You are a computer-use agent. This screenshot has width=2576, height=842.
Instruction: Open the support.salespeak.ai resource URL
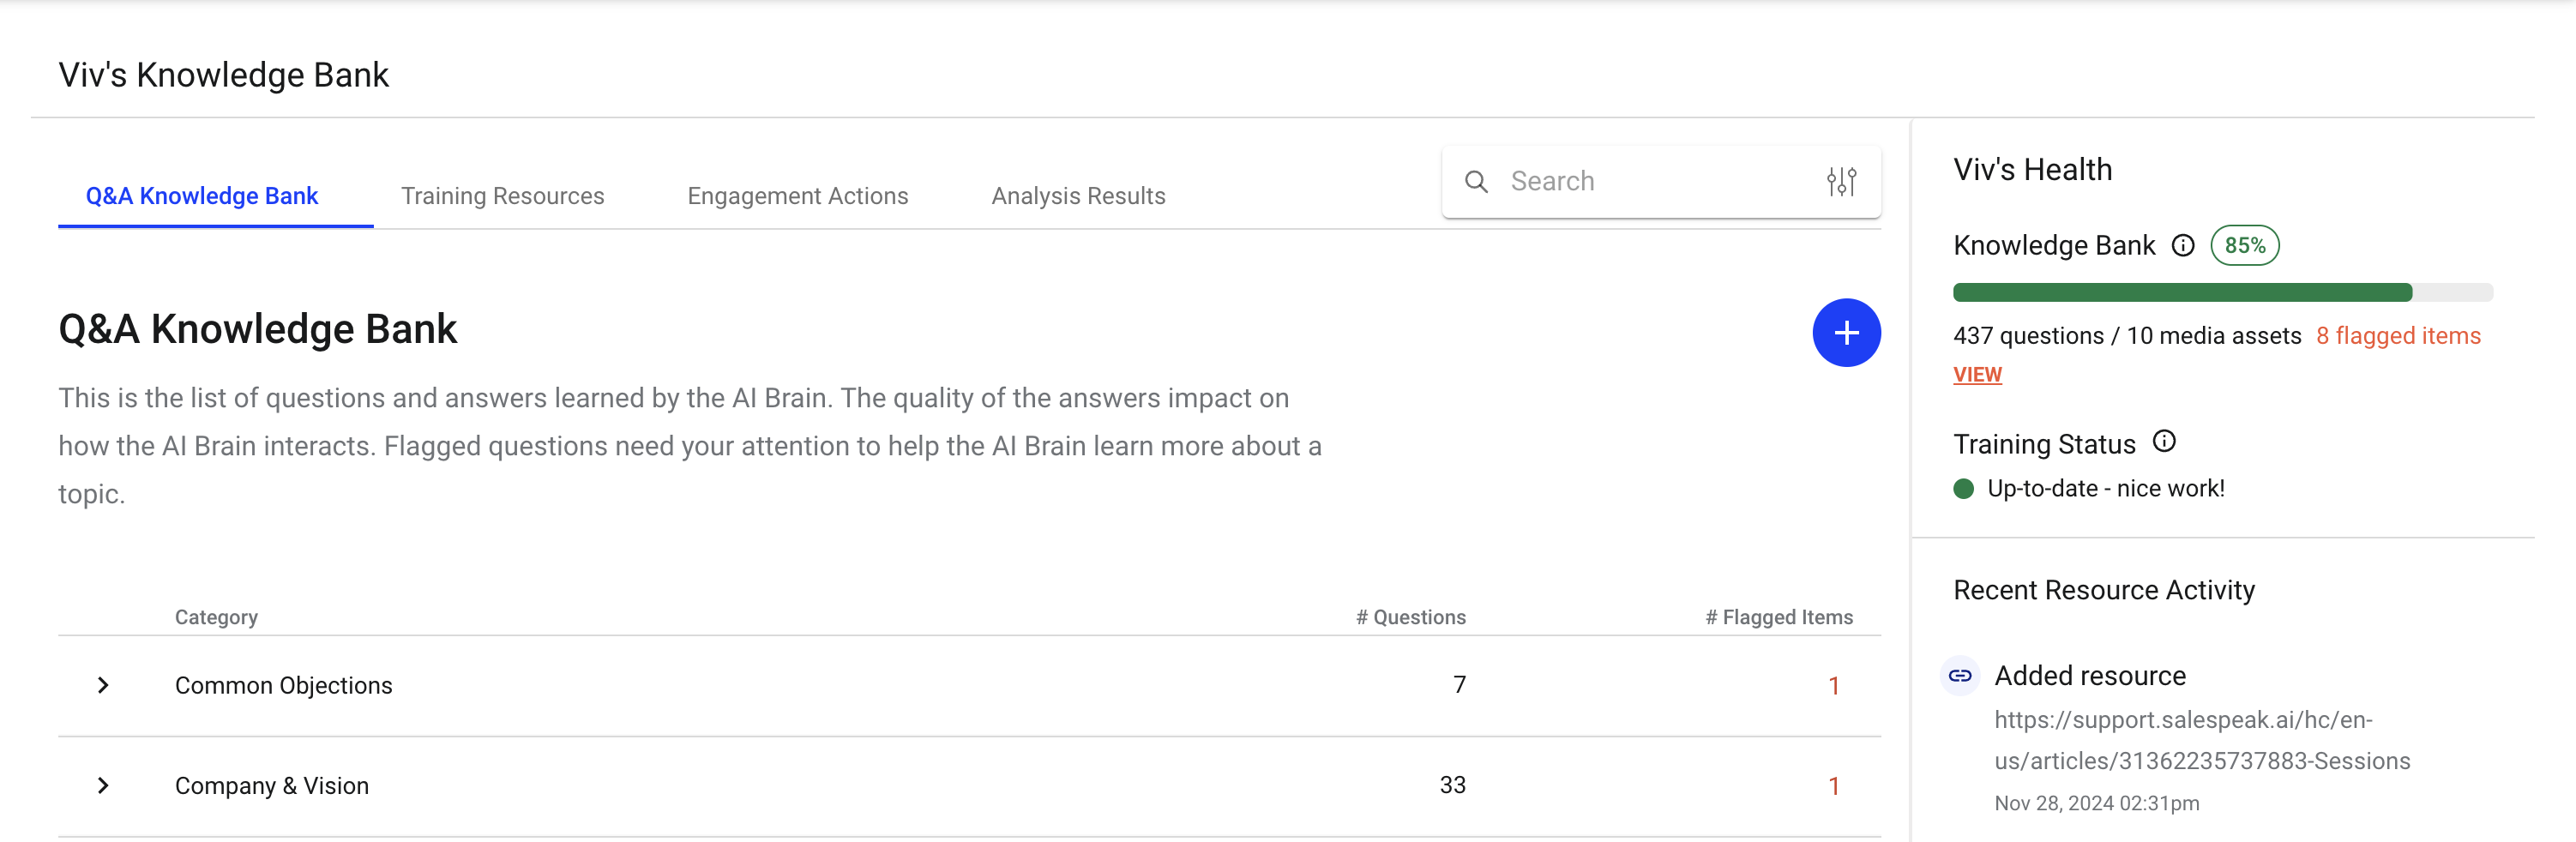tap(2201, 741)
